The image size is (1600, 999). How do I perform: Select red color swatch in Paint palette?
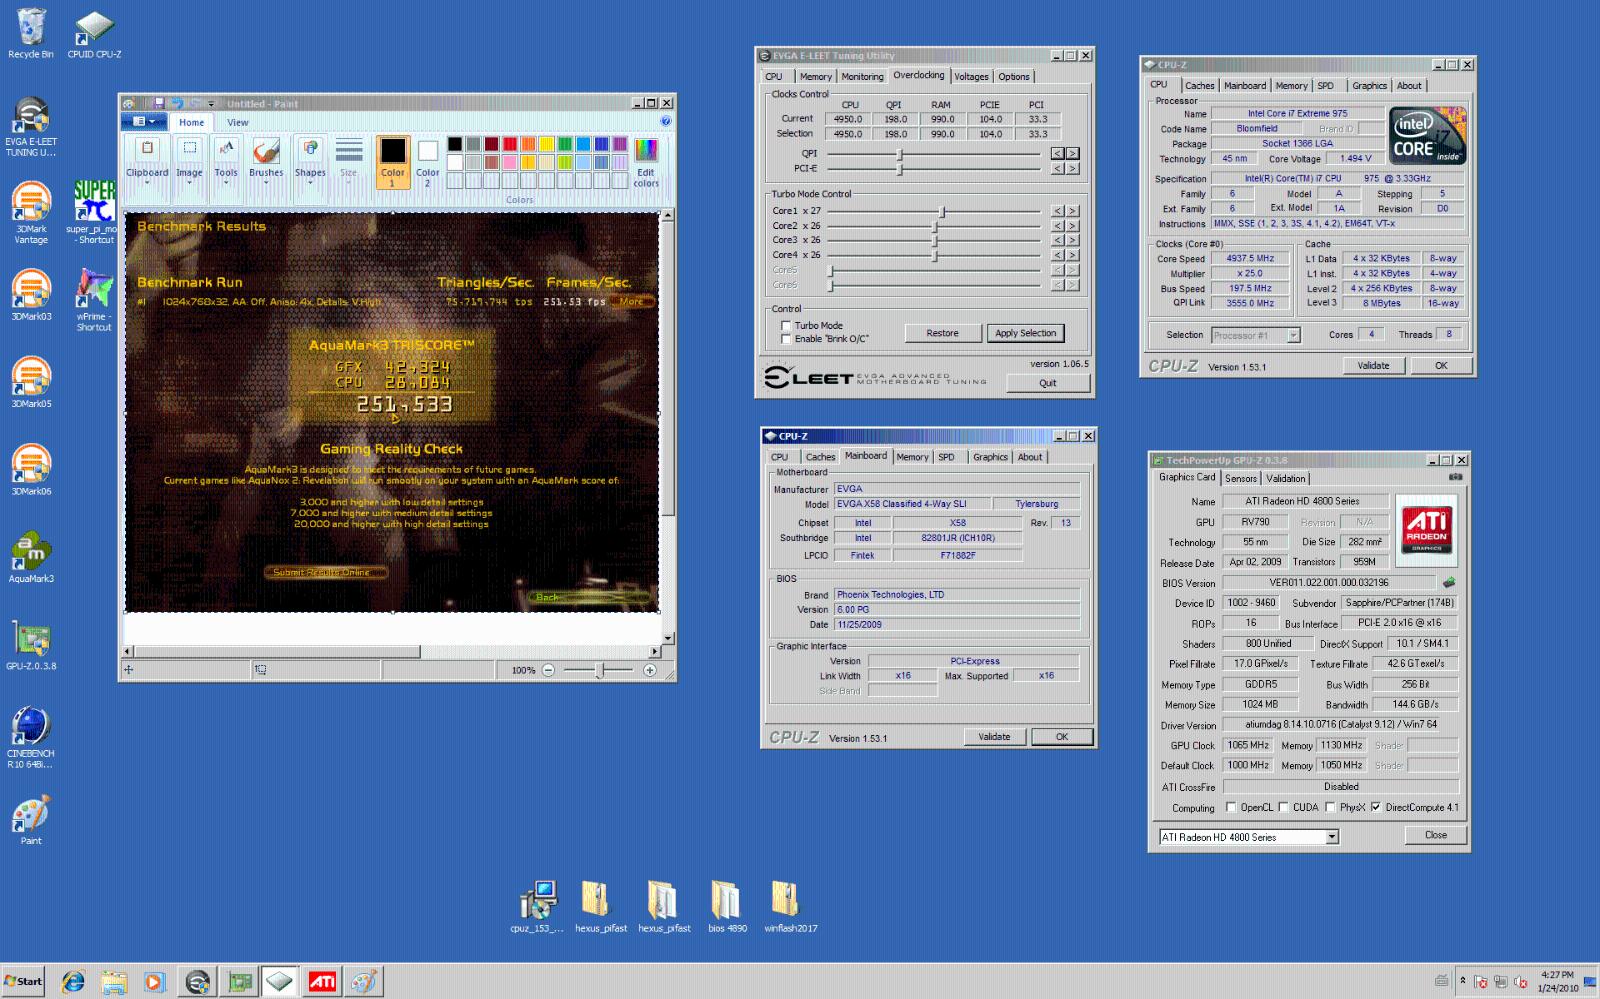510,145
